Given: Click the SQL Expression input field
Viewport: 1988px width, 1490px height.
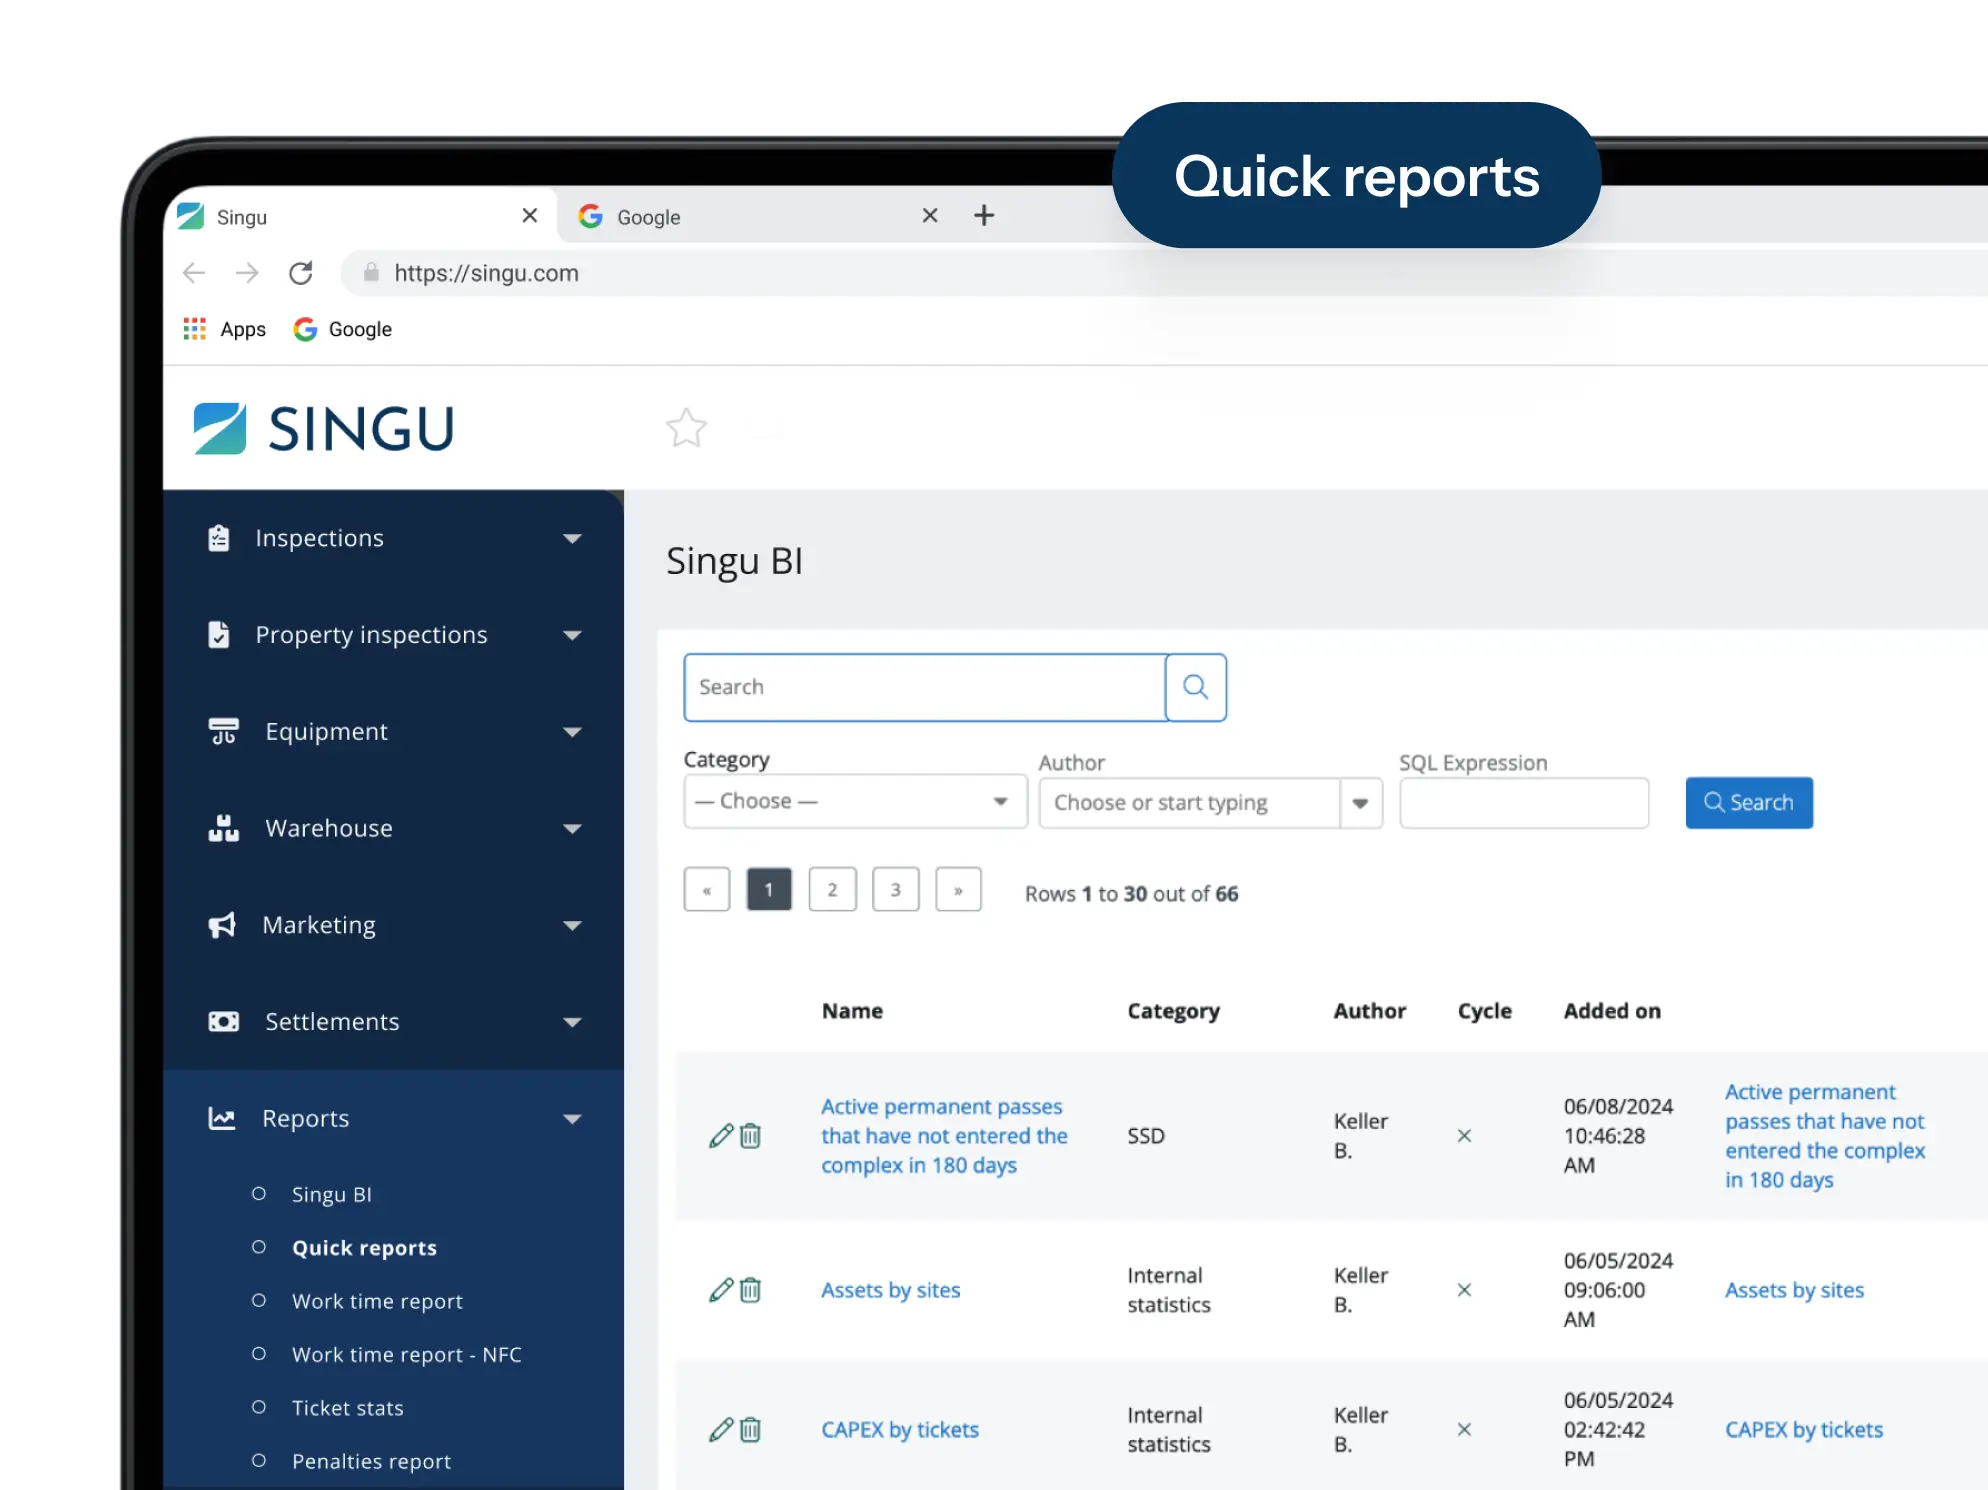Looking at the screenshot, I should 1524,803.
